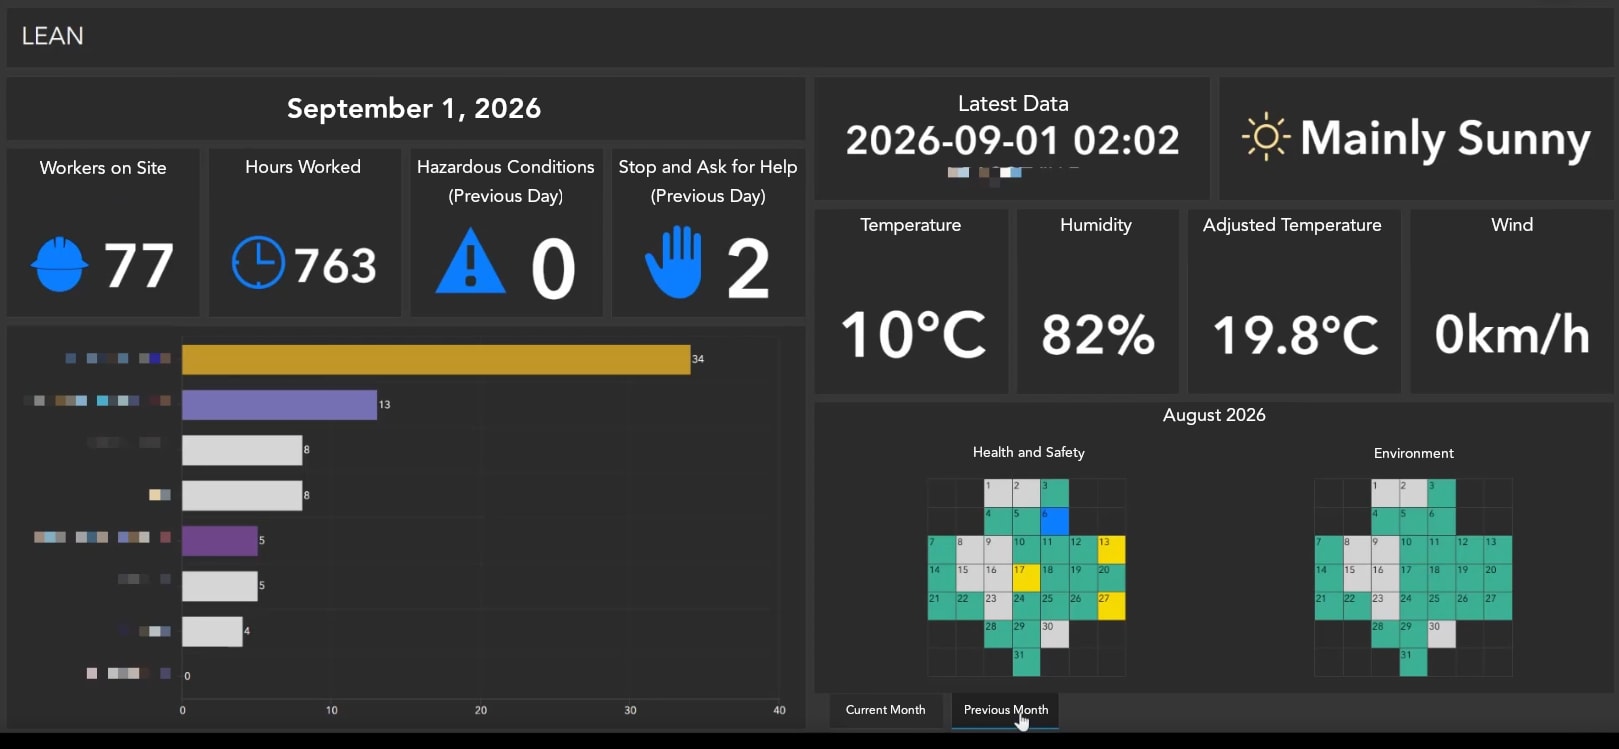
Task: Switch to the Current Month tab
Action: 886,710
